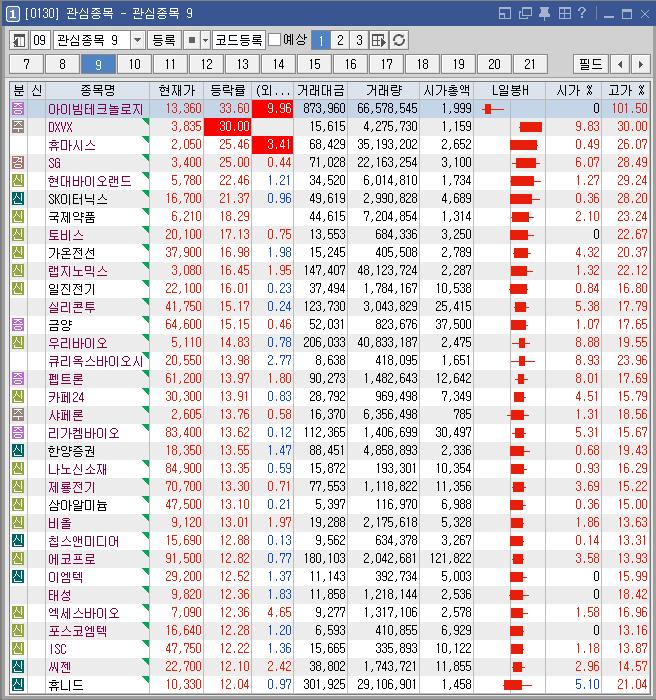The height and width of the screenshot is (700, 656).
Task: Click the badge icon beside 칩스앤미디어
Action: coord(18,540)
